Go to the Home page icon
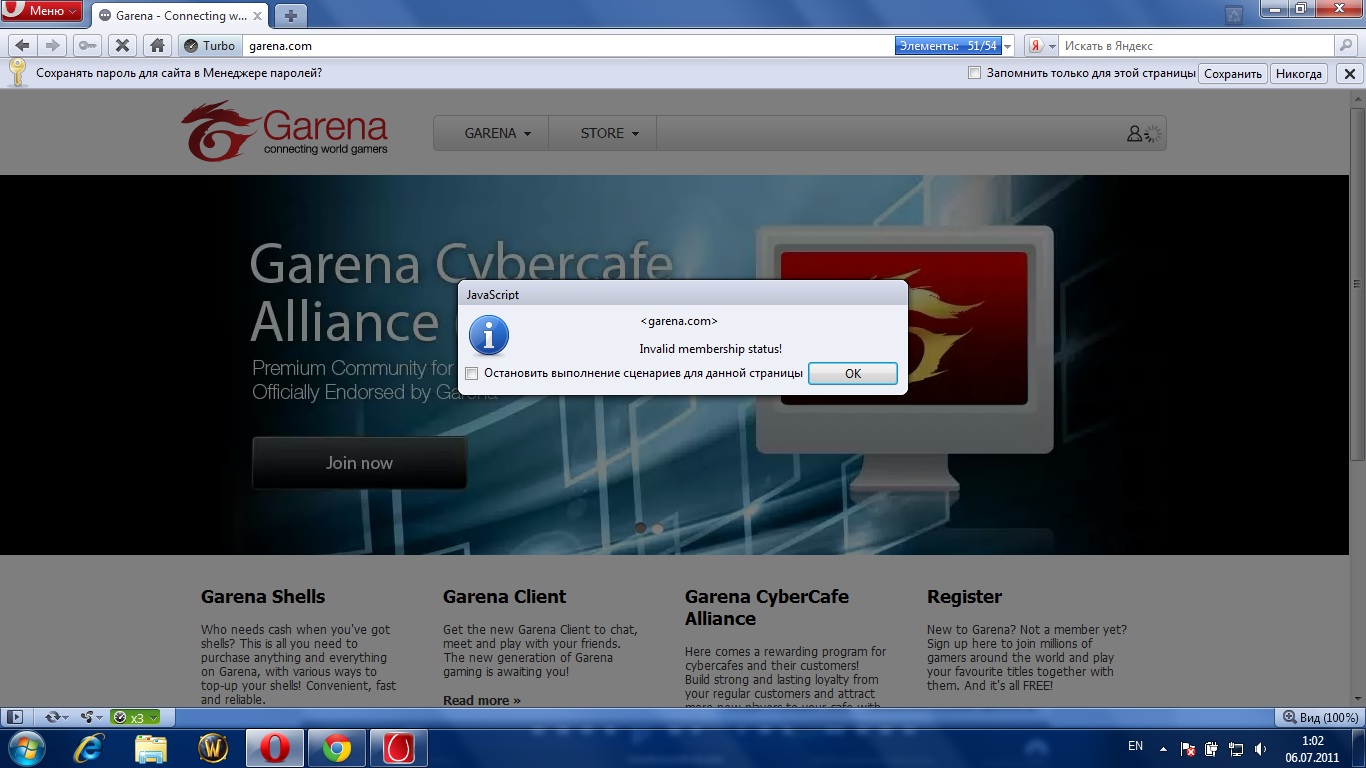 tap(156, 45)
